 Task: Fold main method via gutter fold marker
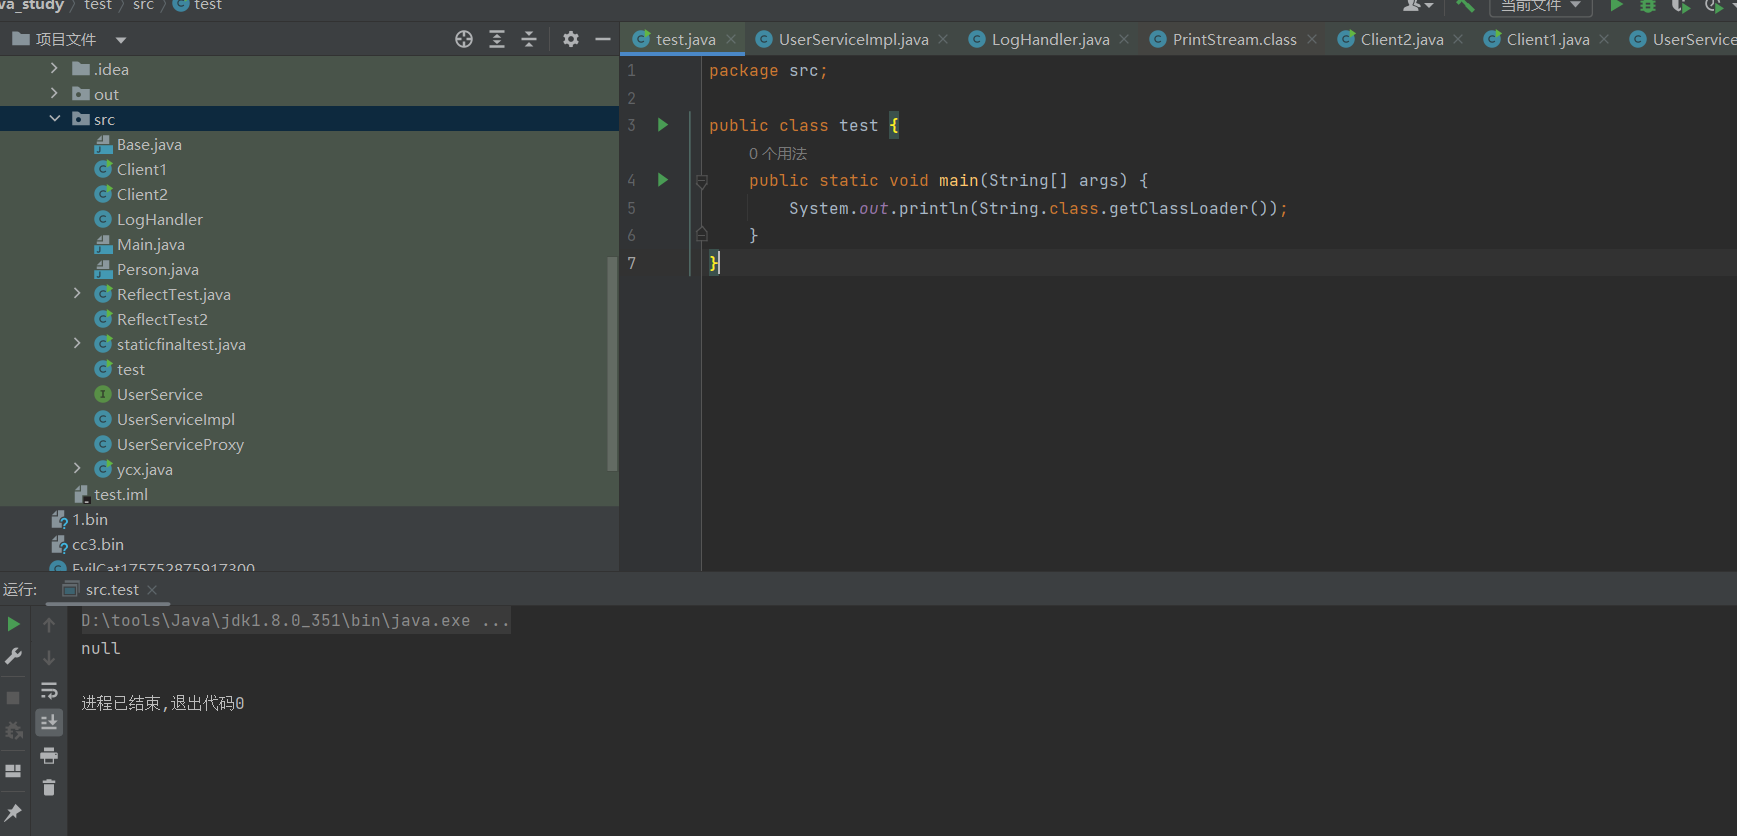pyautogui.click(x=702, y=181)
